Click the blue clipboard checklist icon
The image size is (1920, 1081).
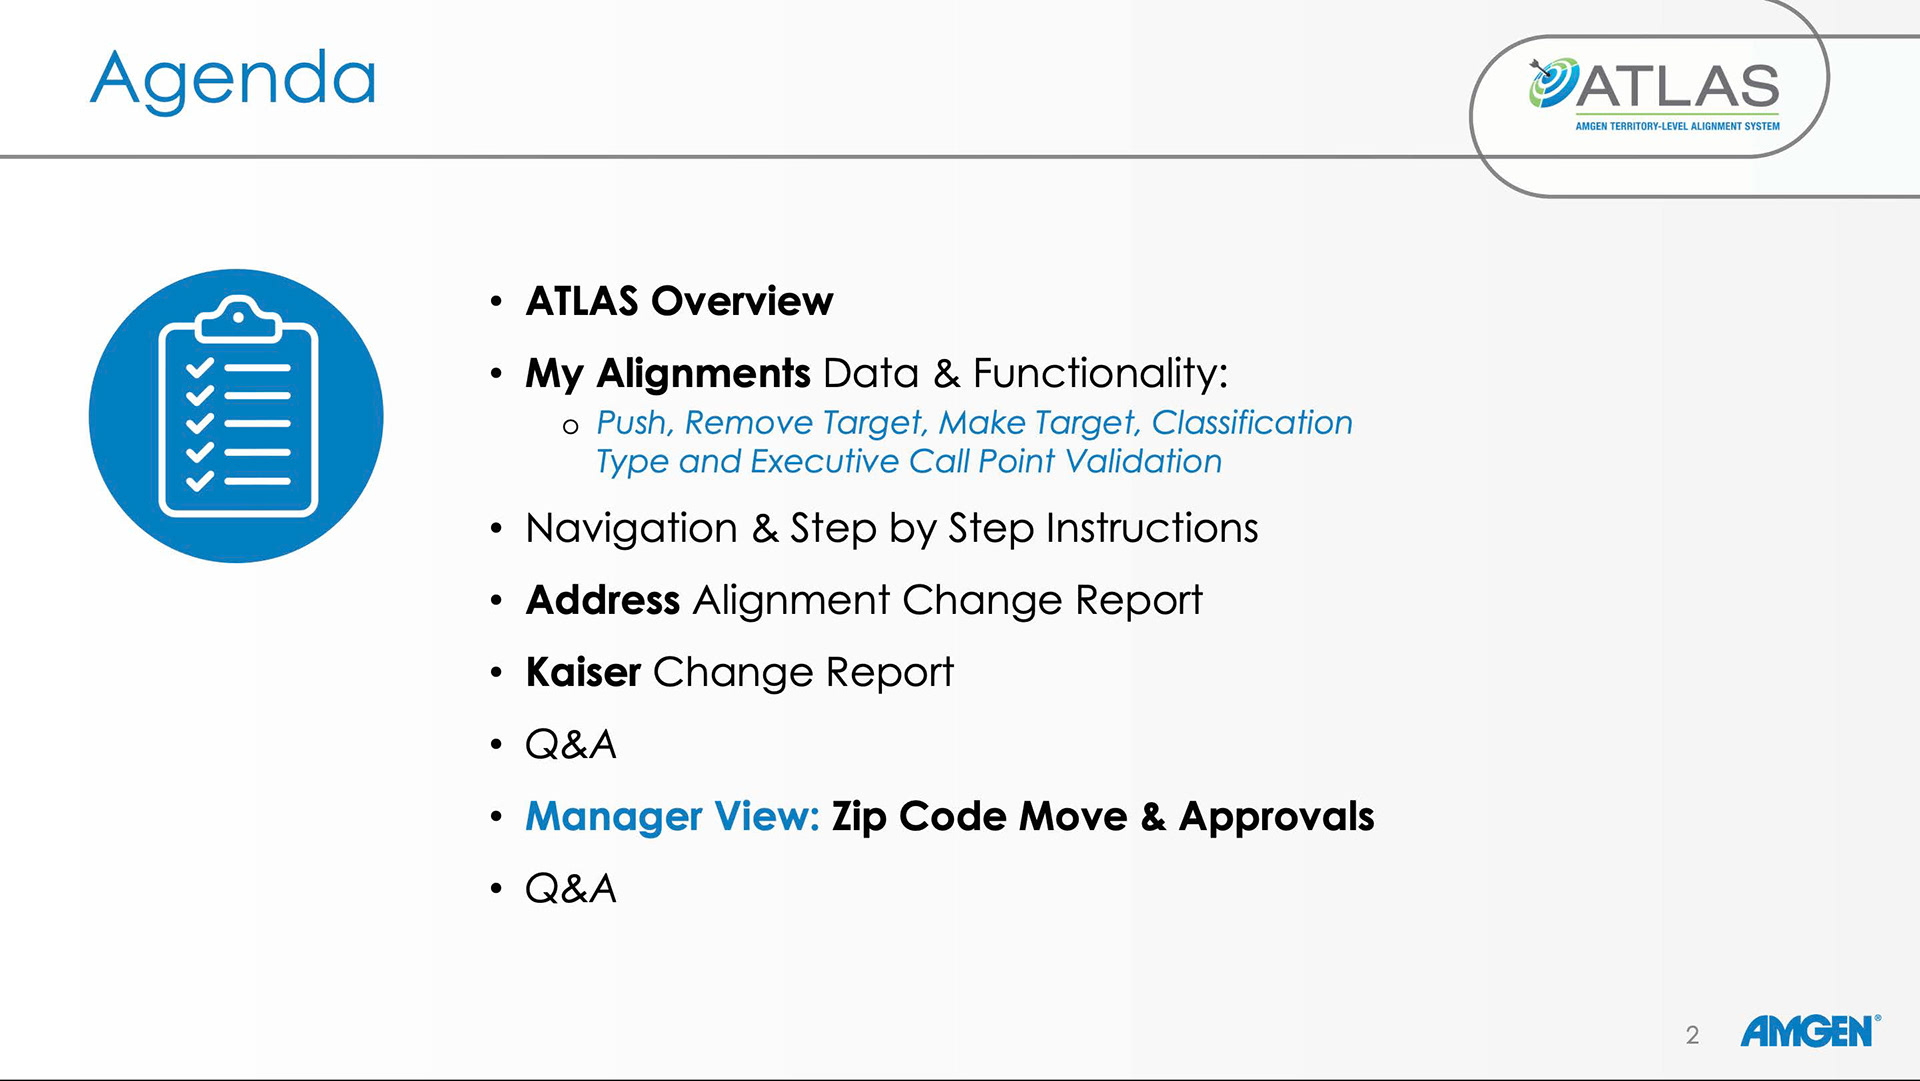tap(236, 416)
